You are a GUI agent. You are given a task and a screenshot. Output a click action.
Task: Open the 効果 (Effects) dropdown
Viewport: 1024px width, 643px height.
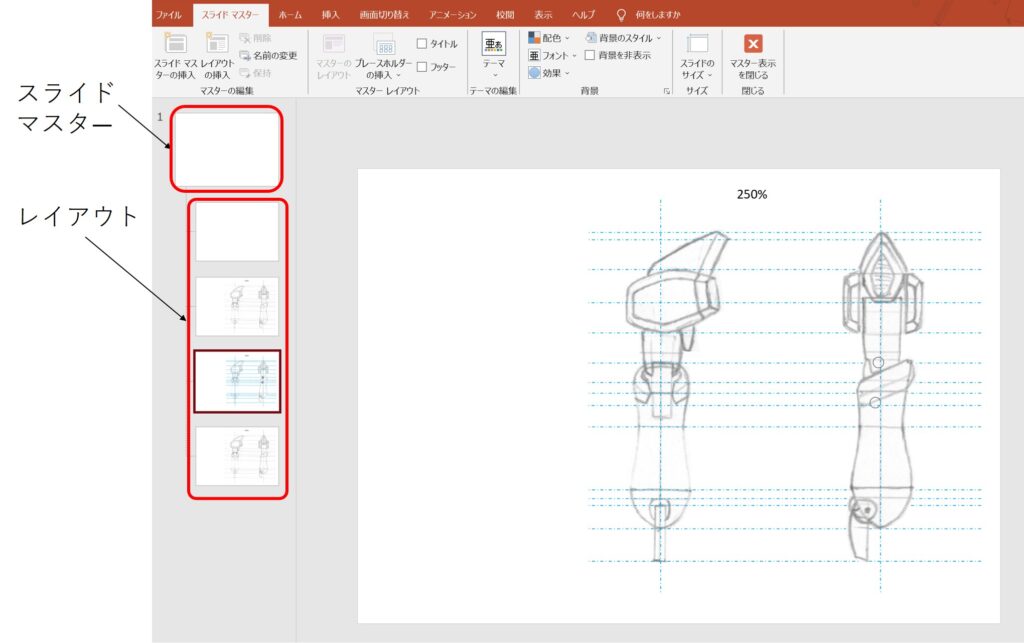[549, 72]
